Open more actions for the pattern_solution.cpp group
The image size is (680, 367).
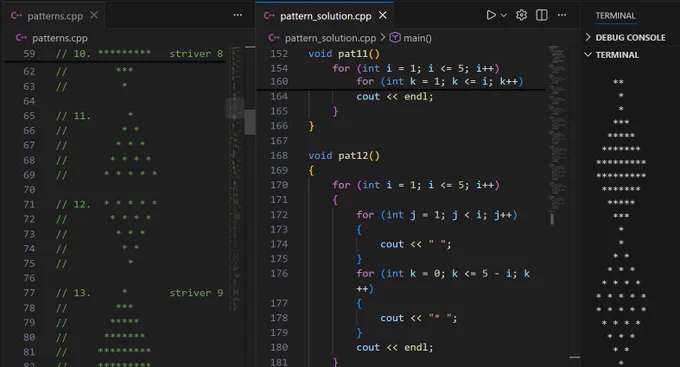click(x=562, y=15)
